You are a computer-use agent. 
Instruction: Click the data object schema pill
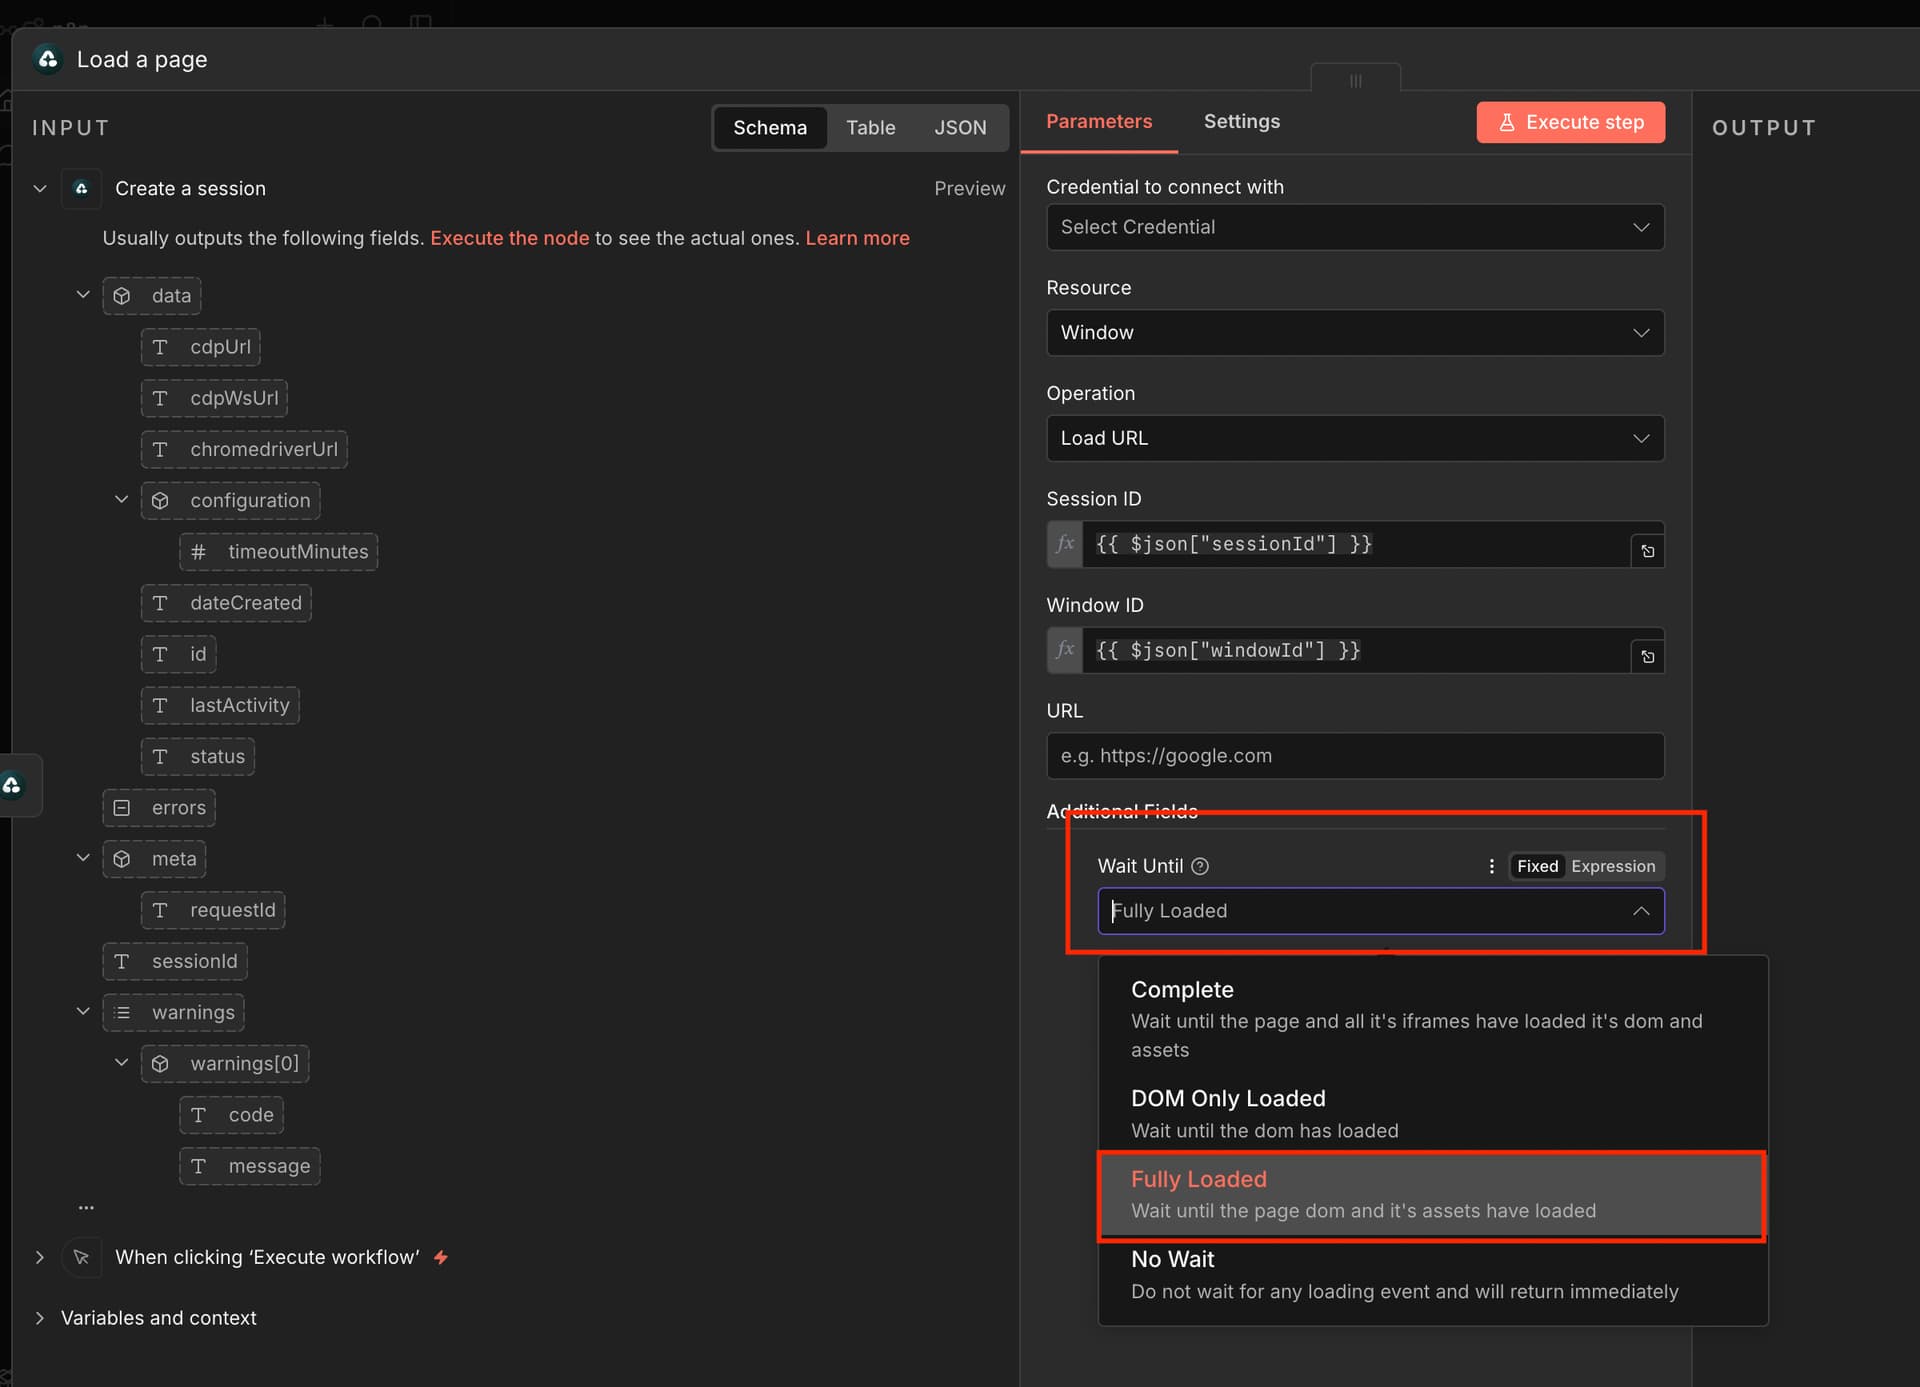coord(152,296)
